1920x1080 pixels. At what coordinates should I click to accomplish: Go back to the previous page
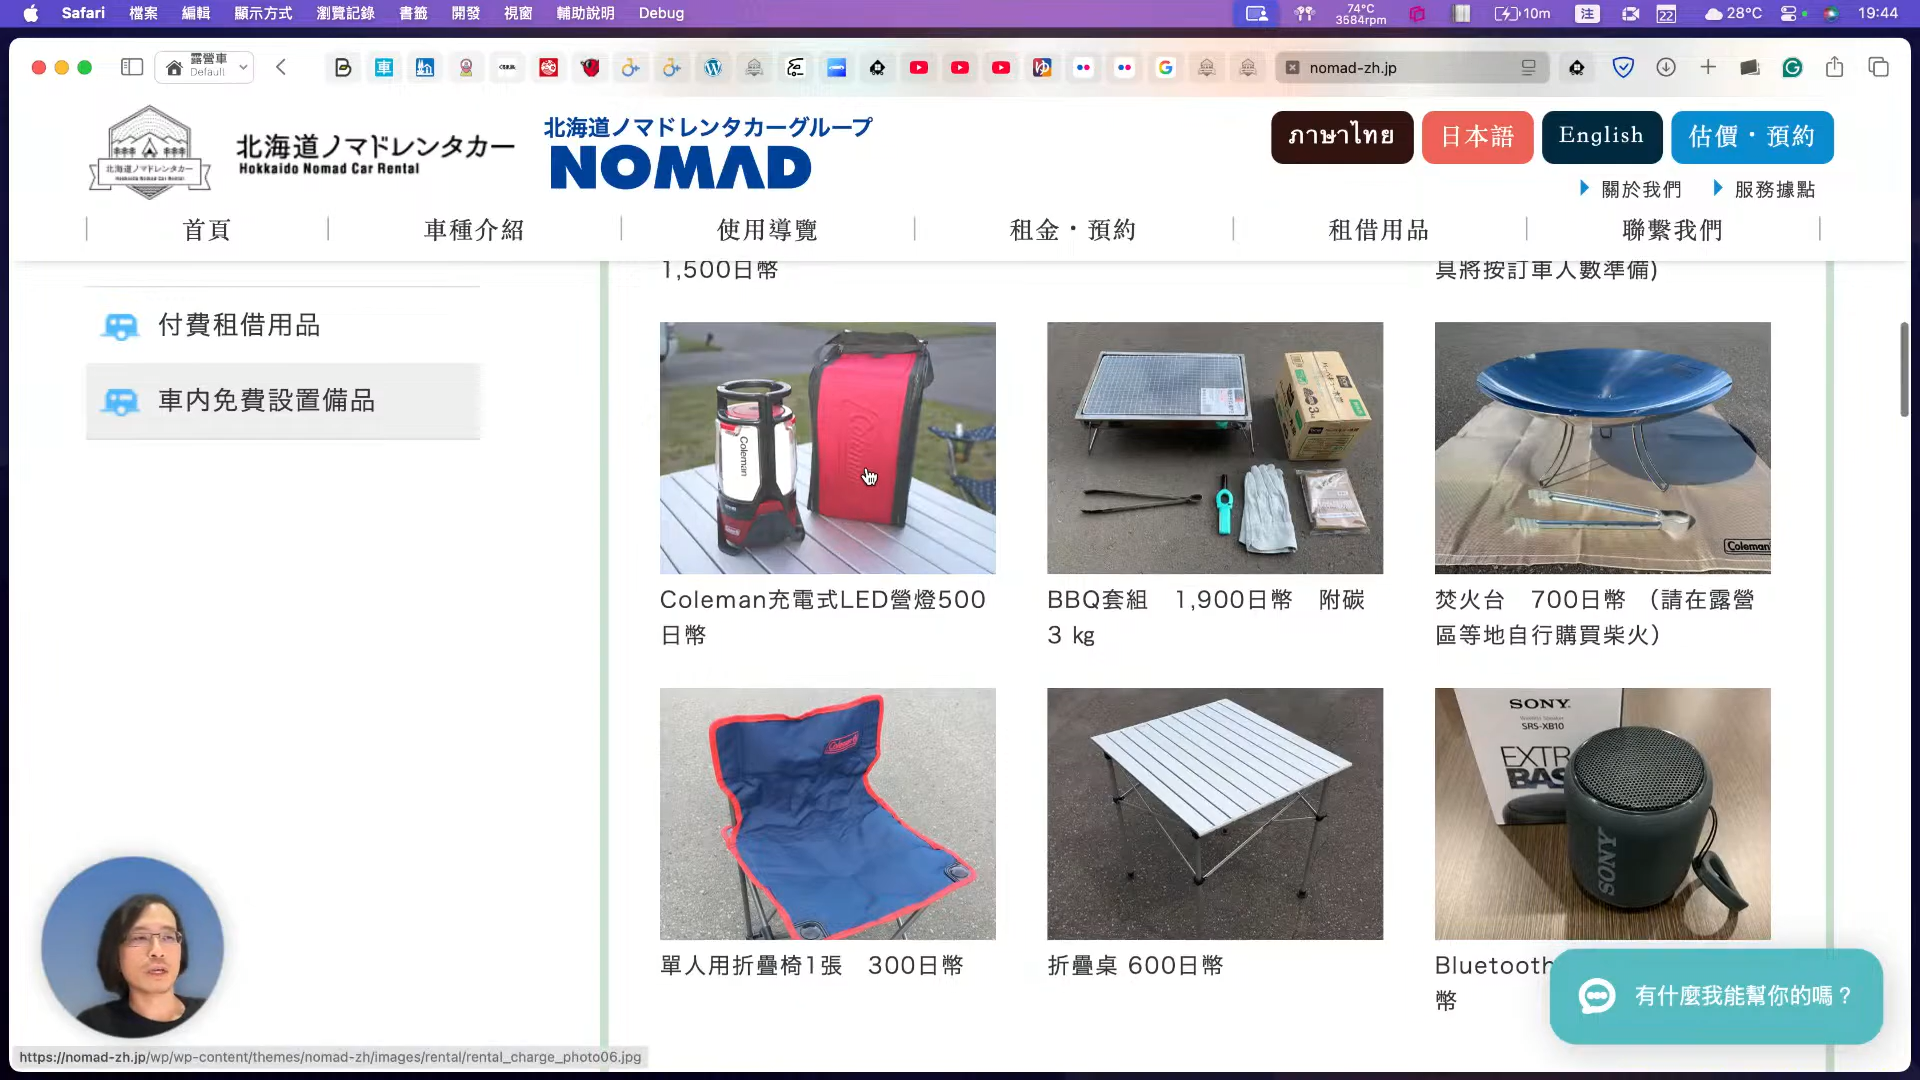[x=281, y=67]
